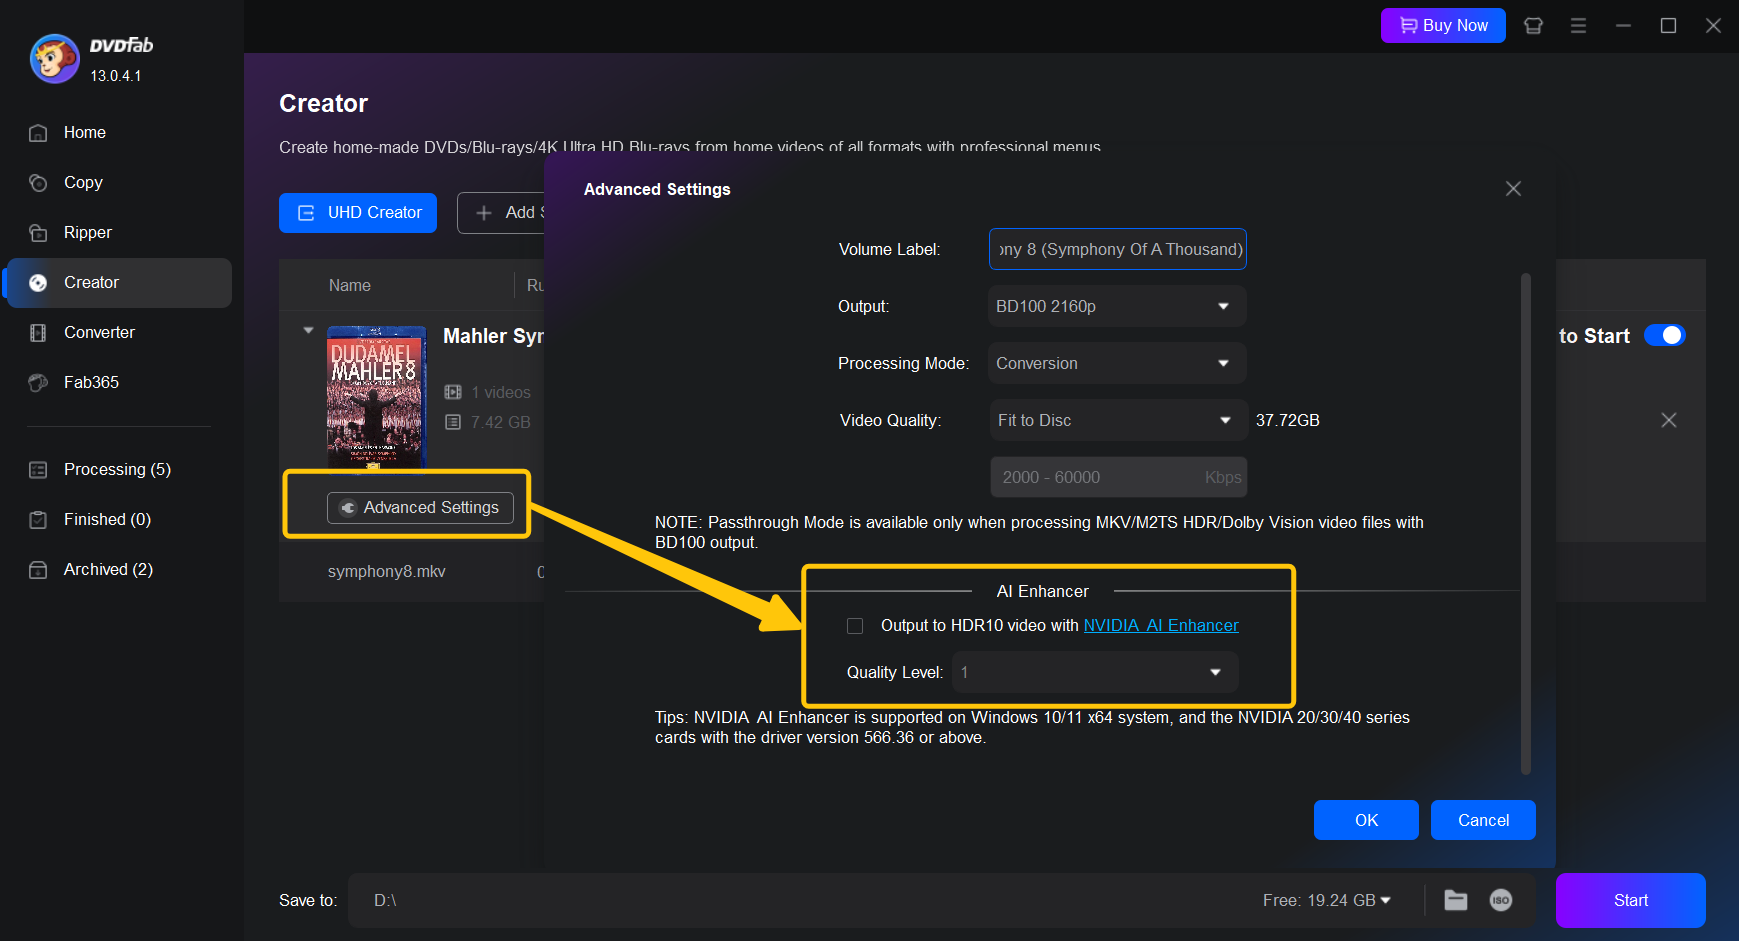
Task: Select ISO output icon
Action: pos(1501,900)
